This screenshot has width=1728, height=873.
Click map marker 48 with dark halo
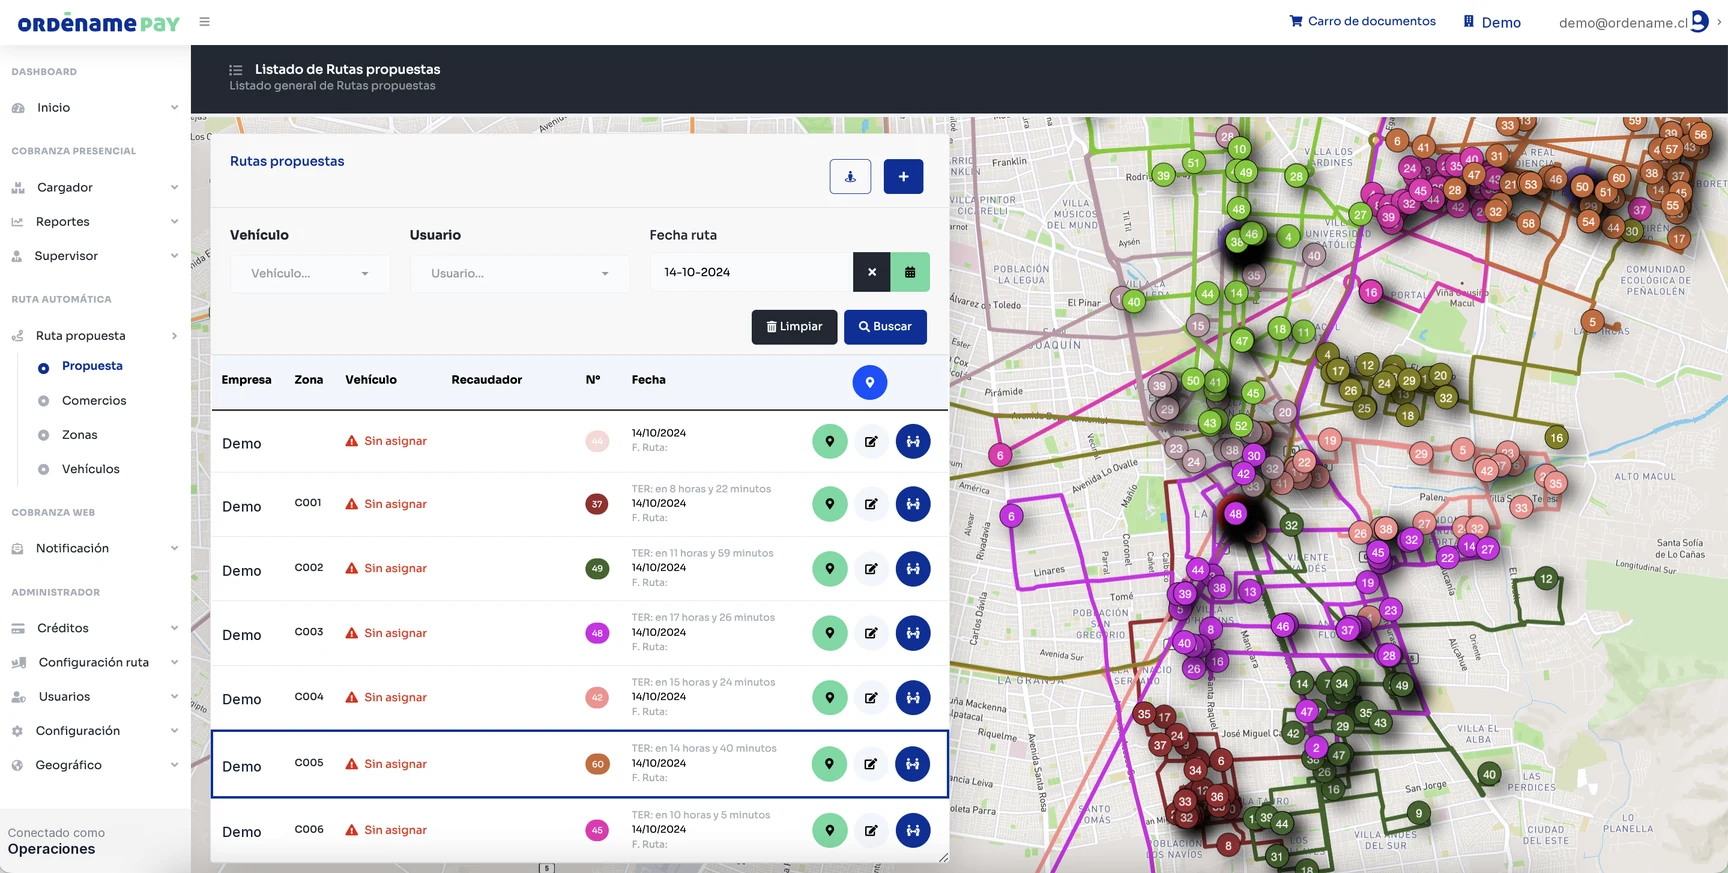coord(1236,514)
